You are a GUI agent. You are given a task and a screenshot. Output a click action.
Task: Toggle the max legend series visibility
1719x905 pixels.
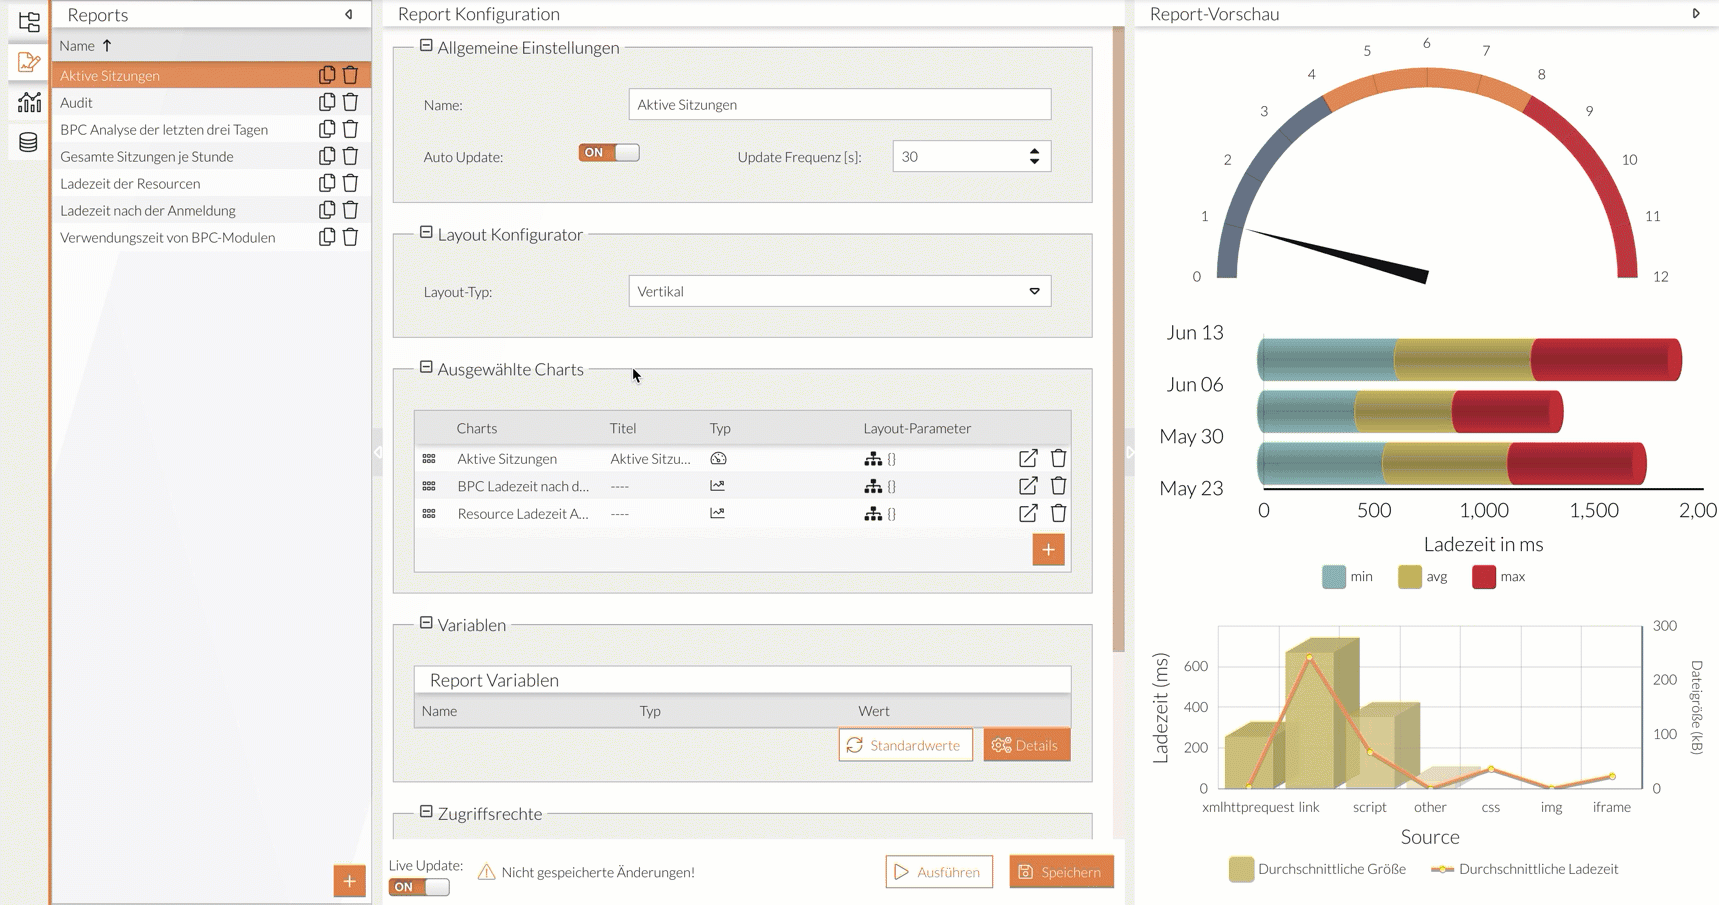[1497, 577]
